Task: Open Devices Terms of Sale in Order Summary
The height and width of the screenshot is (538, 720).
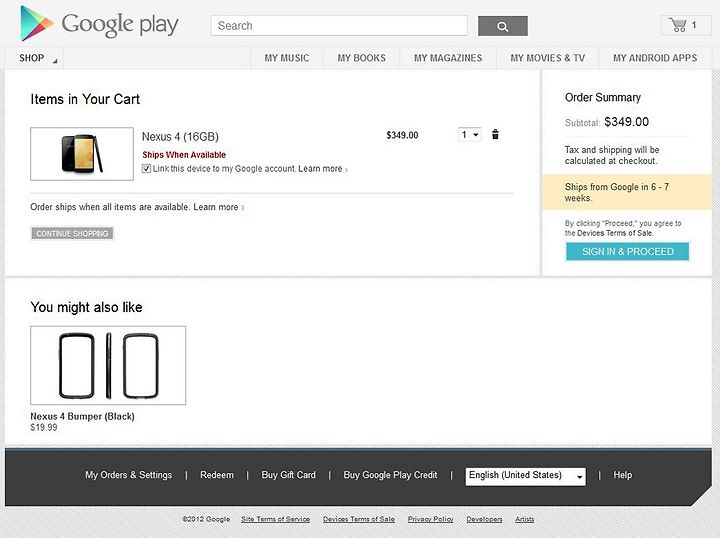Action: pos(615,233)
